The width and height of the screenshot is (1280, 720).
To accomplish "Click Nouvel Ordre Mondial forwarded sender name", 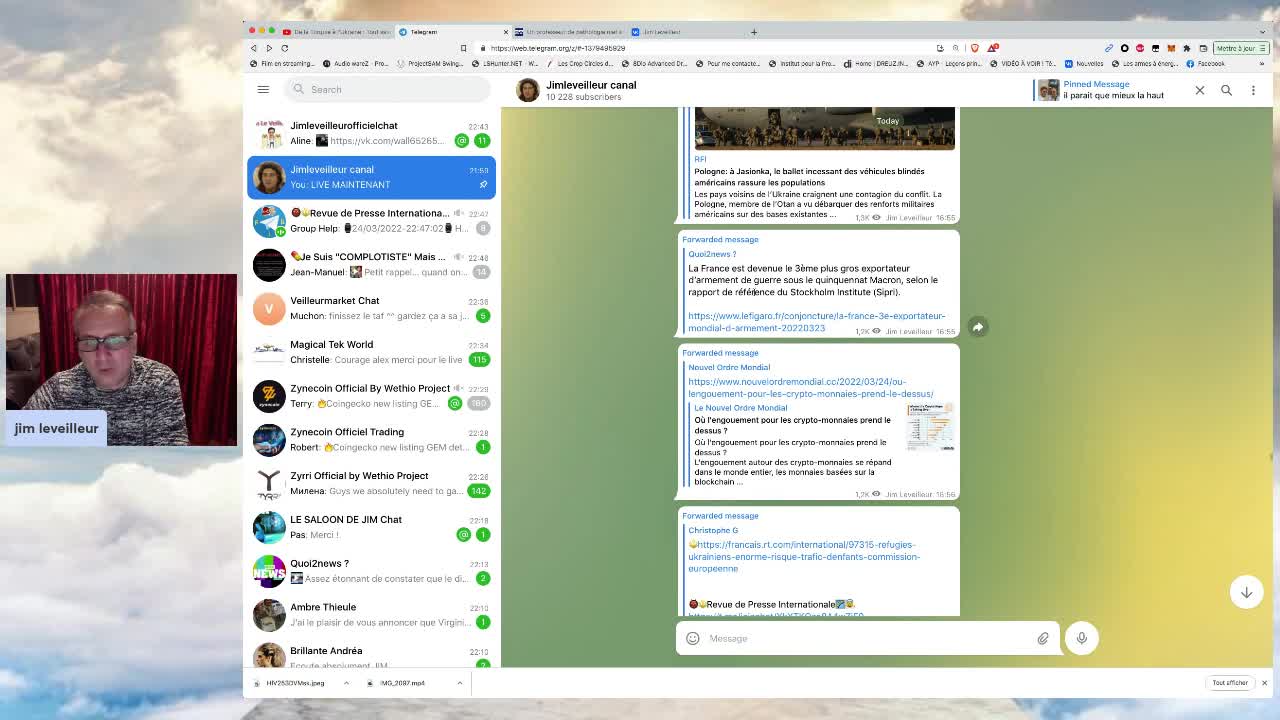I will coord(729,367).
